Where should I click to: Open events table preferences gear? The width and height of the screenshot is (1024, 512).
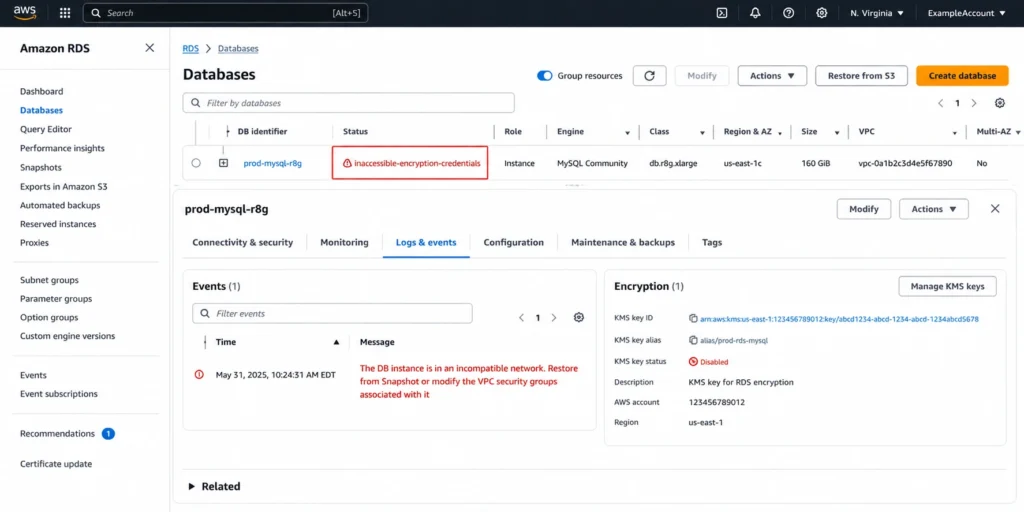click(x=578, y=317)
